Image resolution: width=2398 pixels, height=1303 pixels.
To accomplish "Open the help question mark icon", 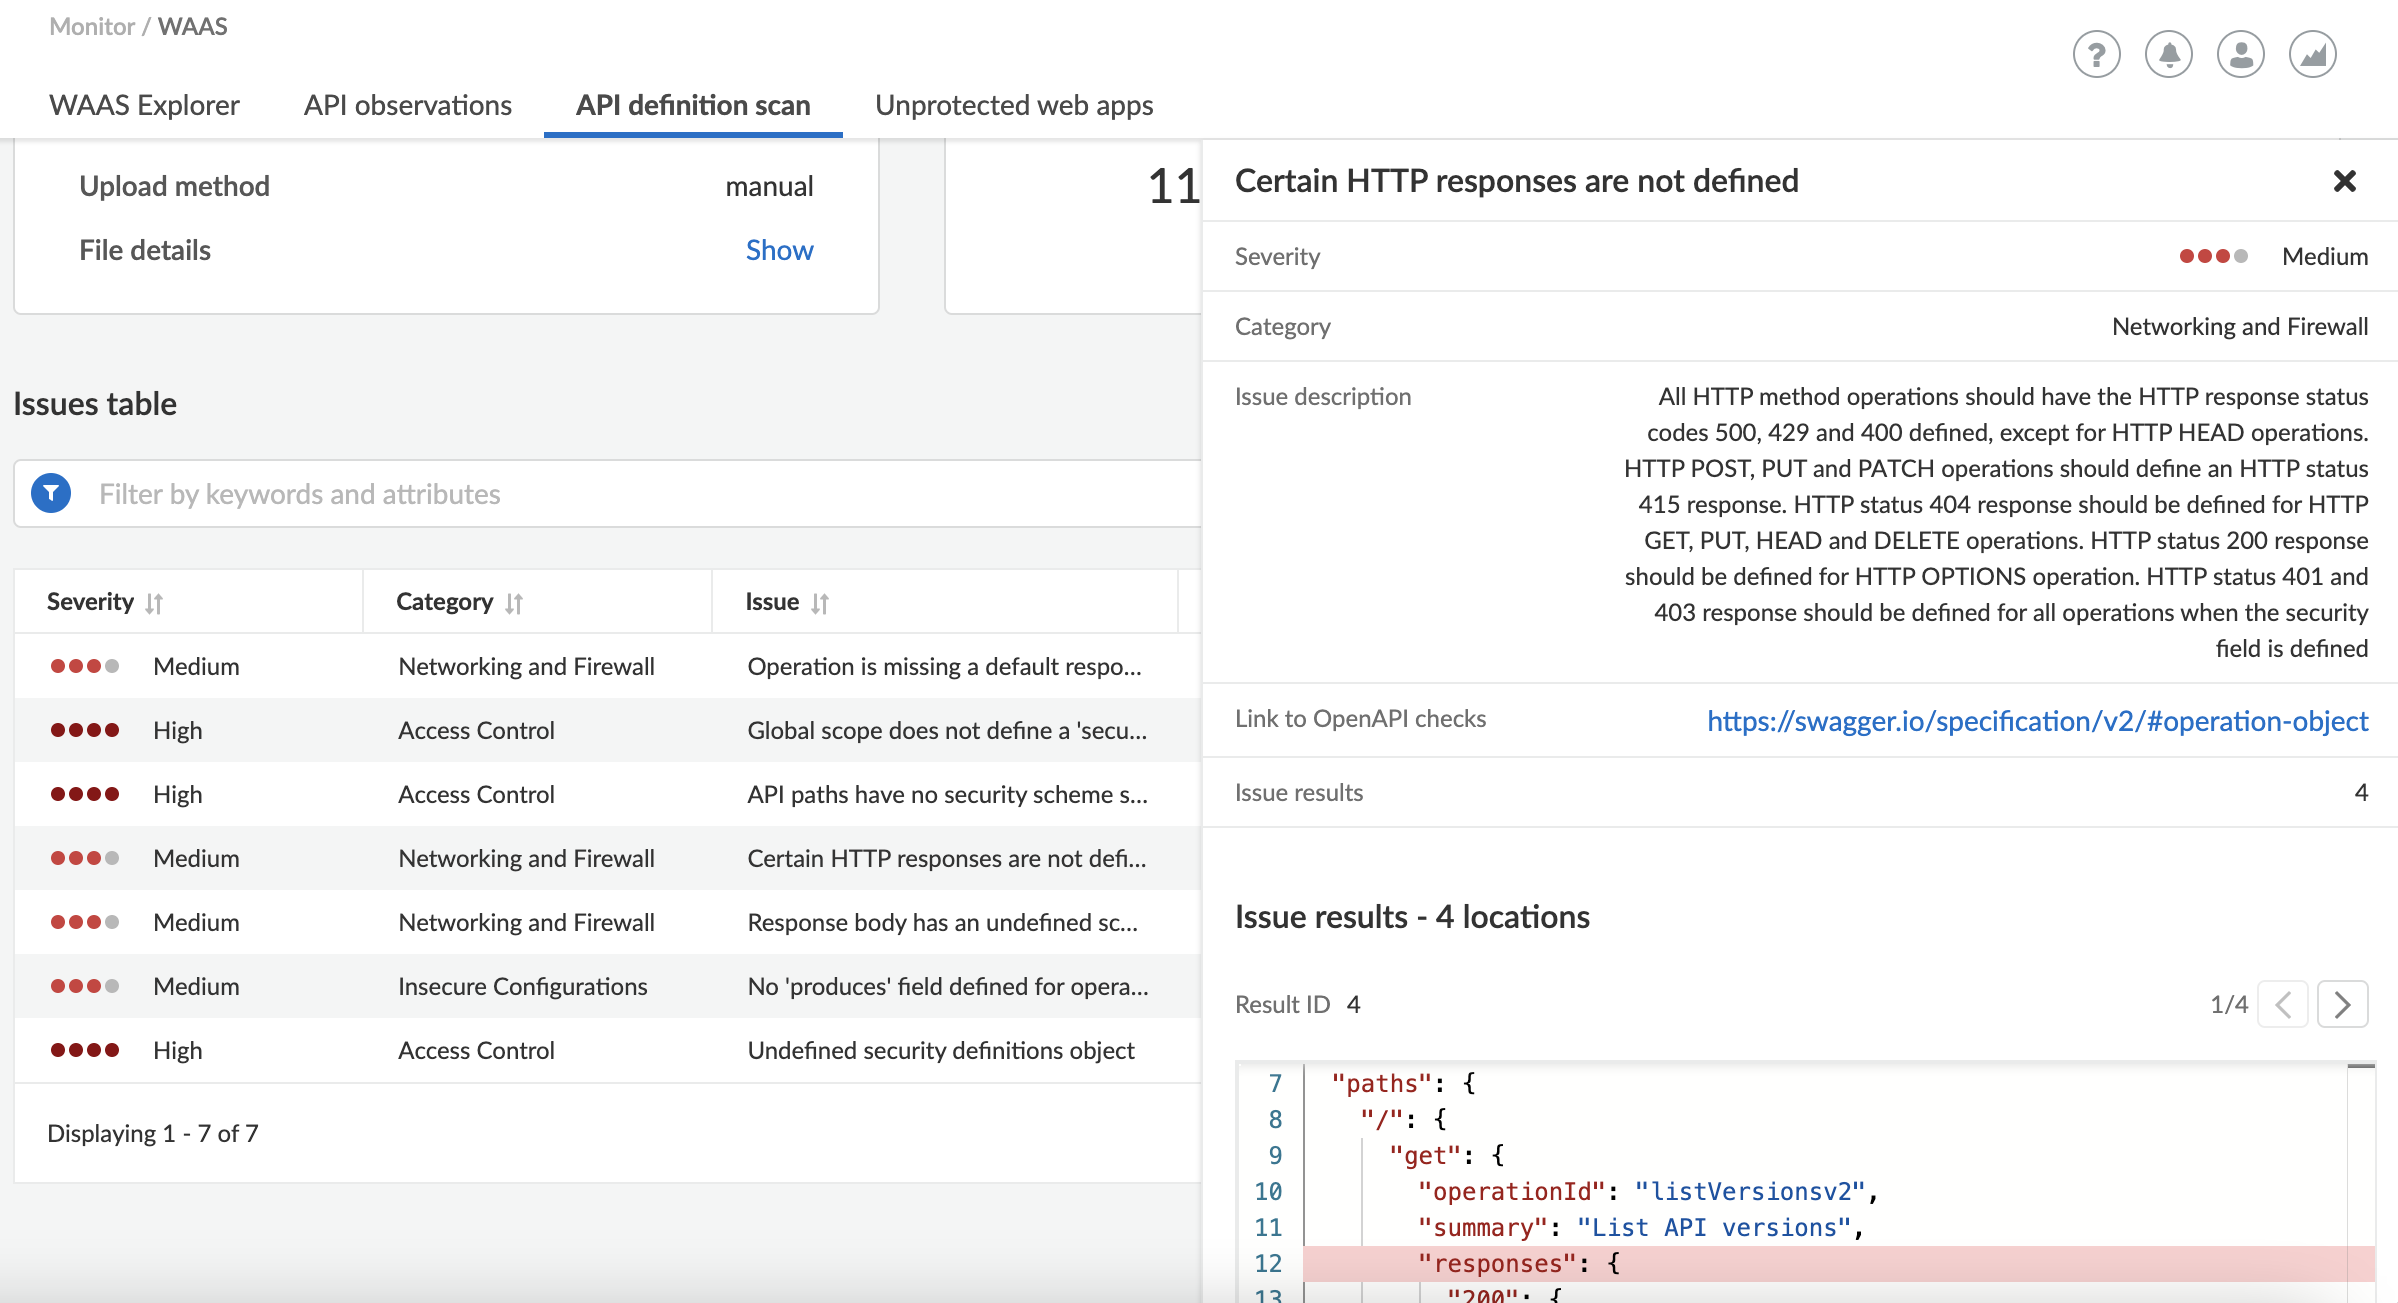I will click(x=2096, y=54).
